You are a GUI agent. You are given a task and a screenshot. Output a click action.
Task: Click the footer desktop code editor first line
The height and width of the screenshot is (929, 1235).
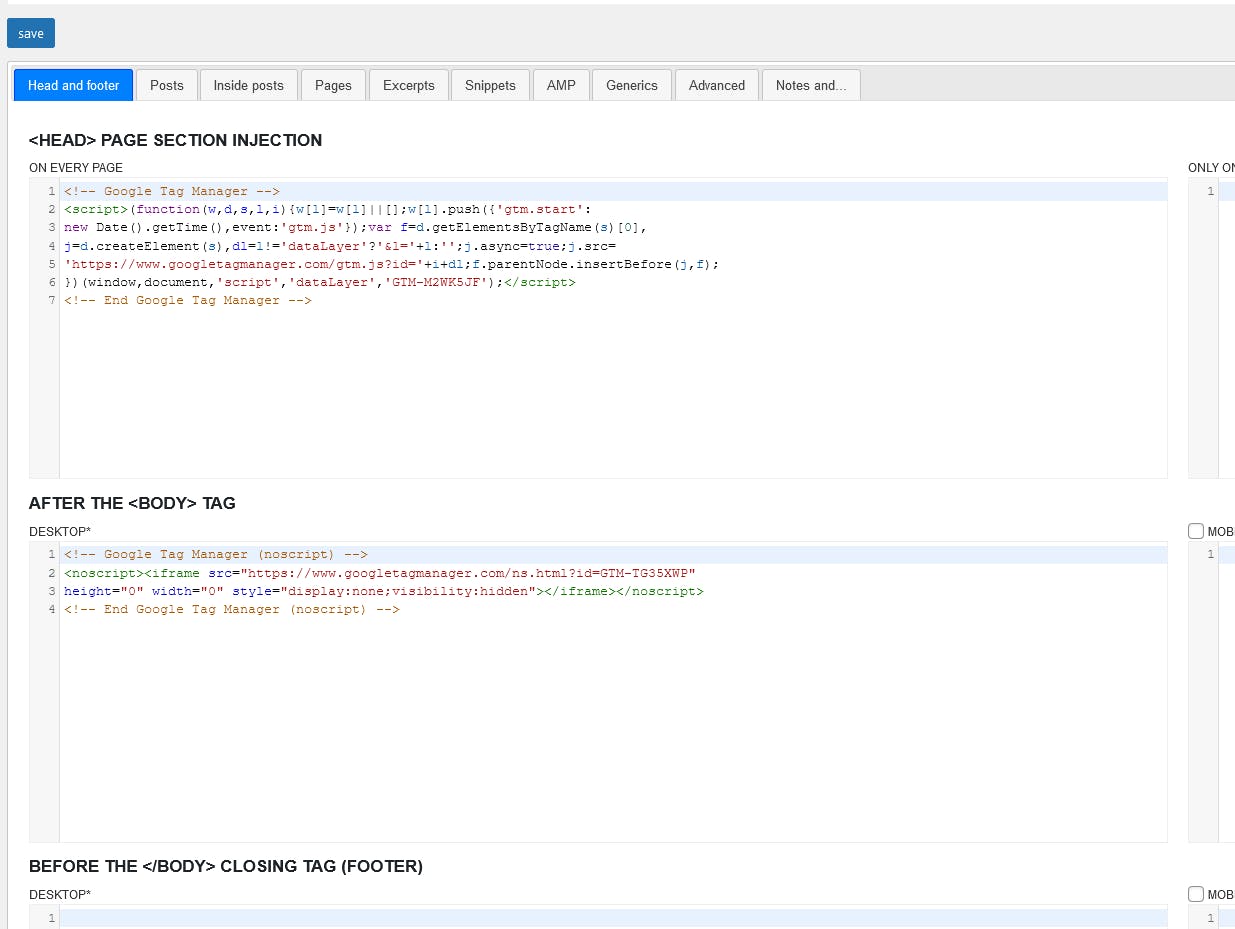coord(613,918)
